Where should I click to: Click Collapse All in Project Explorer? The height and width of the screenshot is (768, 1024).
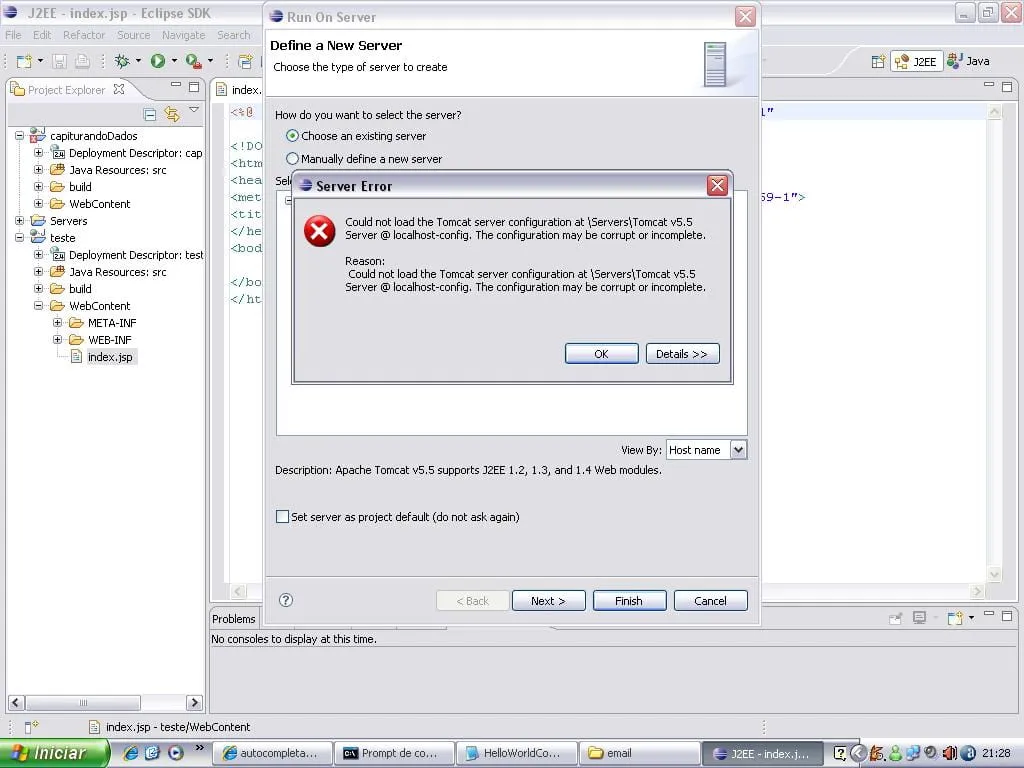tap(150, 114)
